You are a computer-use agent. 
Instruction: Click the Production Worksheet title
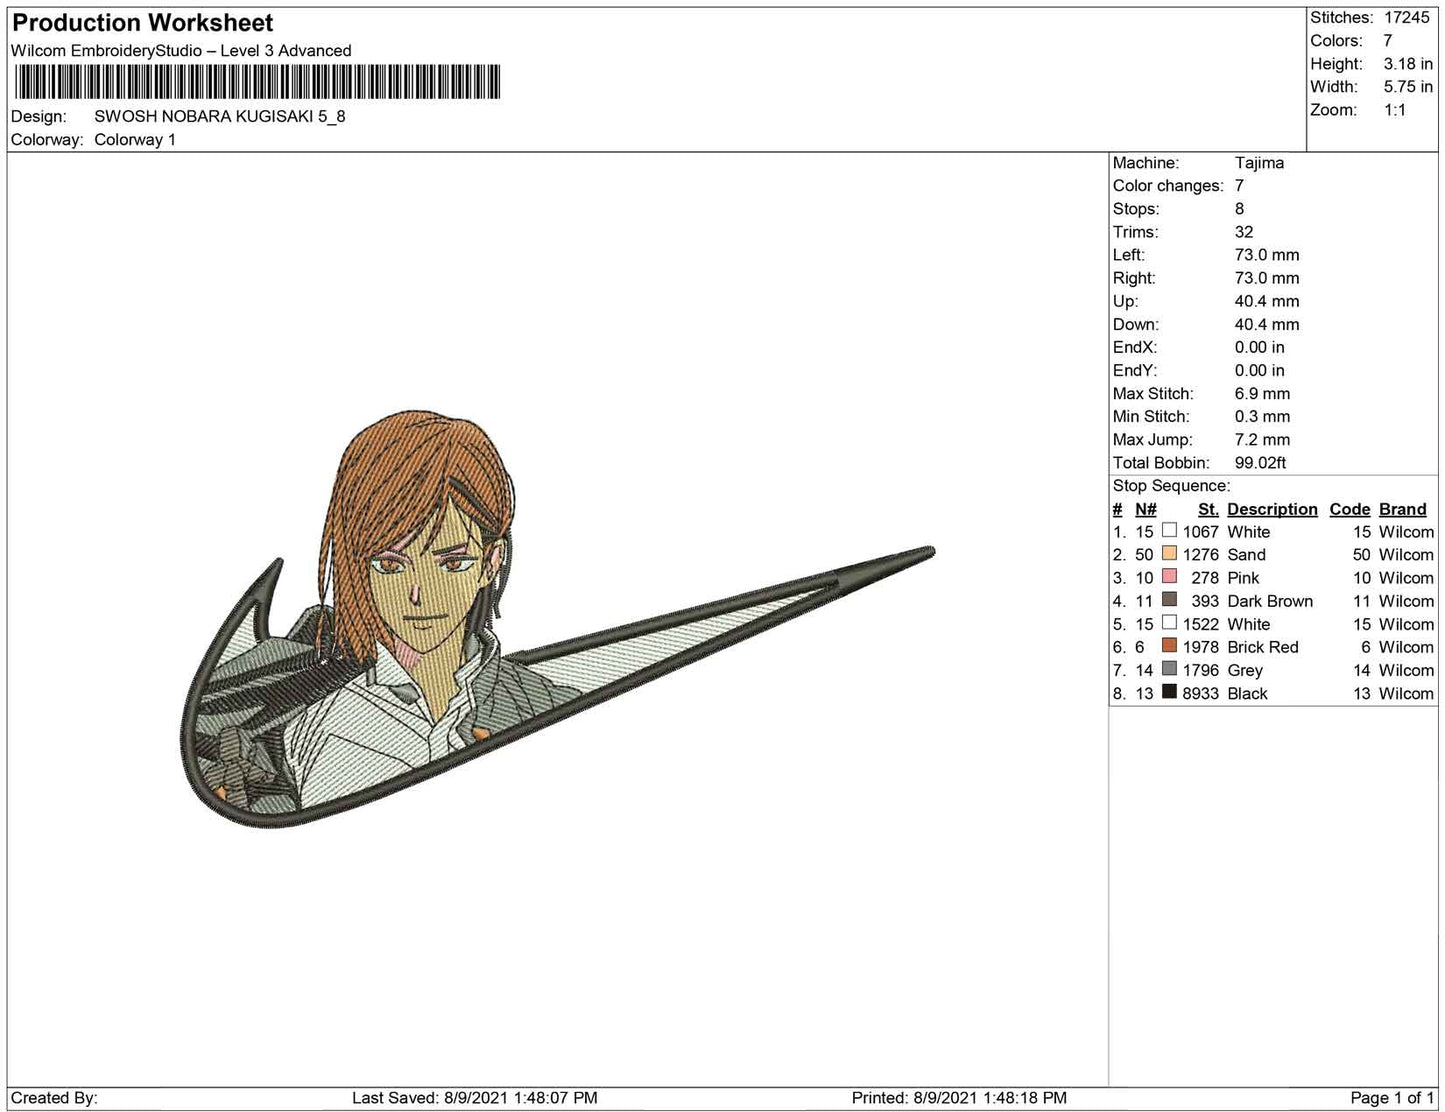143,23
